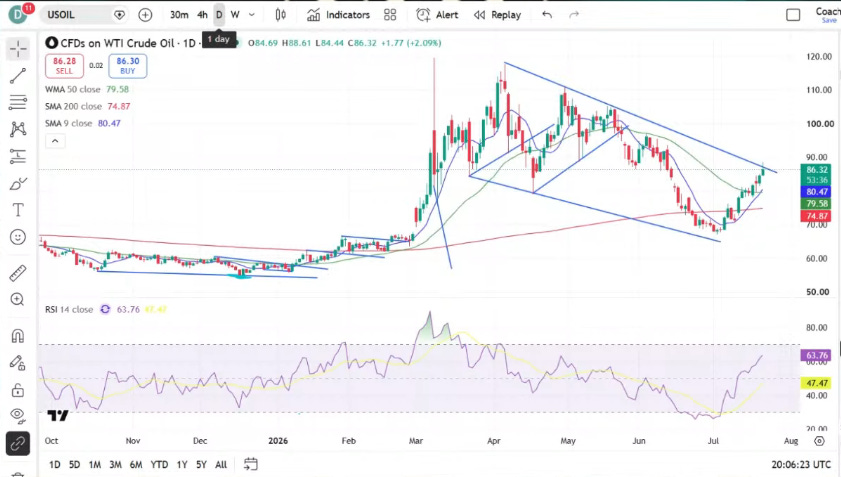Select the trend line drawing tool

(x=18, y=76)
